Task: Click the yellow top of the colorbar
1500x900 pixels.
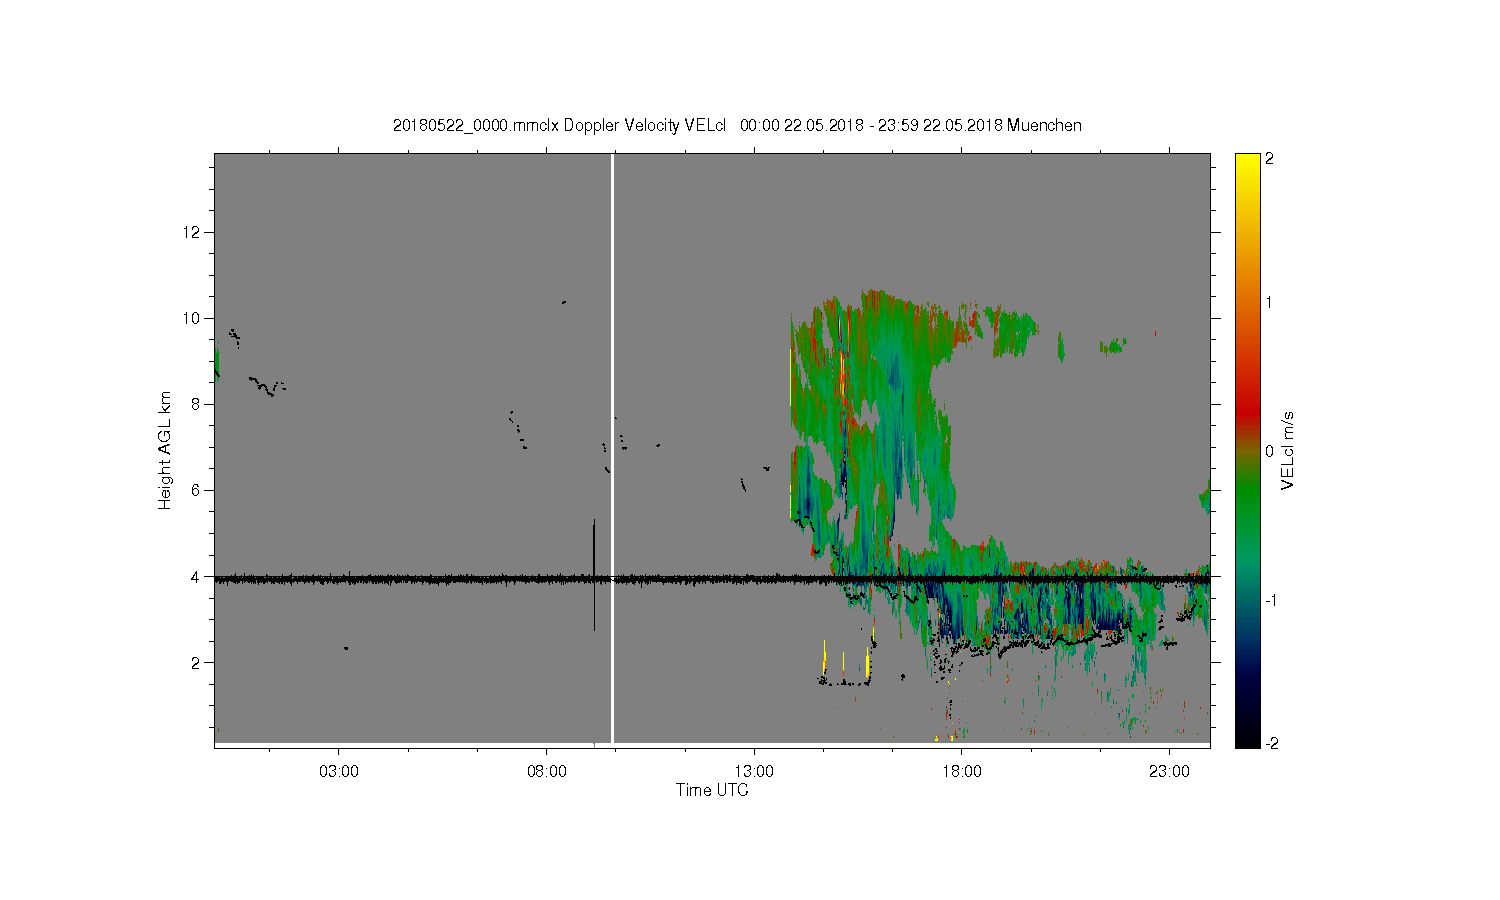Action: (x=1247, y=165)
